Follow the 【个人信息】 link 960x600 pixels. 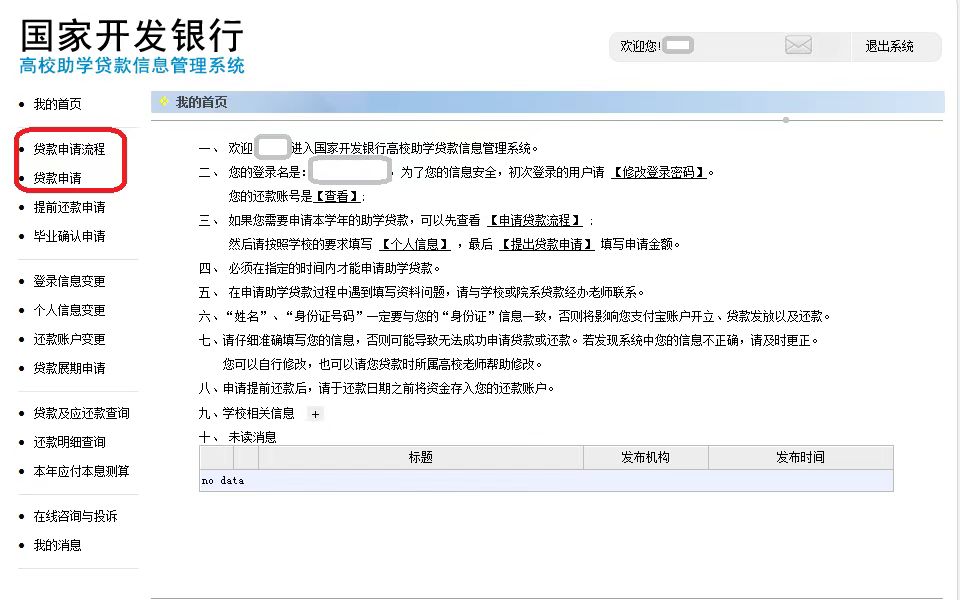pos(415,244)
